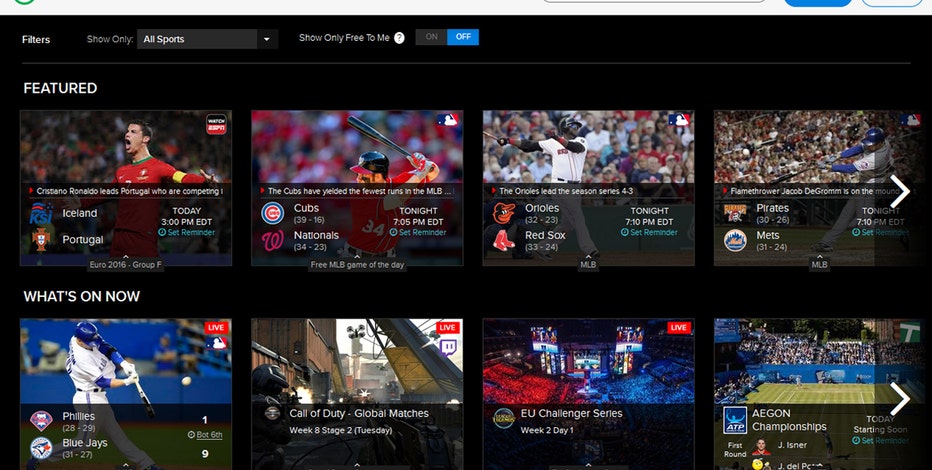
Task: Click Bot 6th inning status link
Action: point(205,435)
